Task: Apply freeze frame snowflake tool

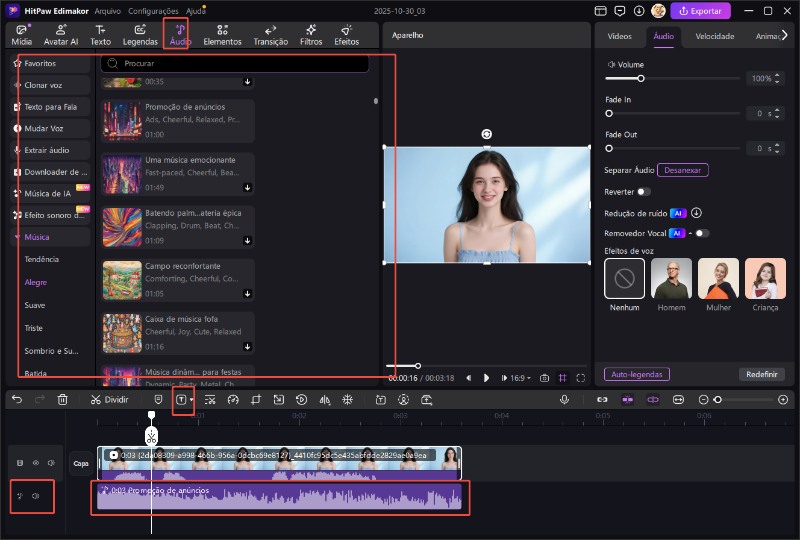Action: [347, 400]
